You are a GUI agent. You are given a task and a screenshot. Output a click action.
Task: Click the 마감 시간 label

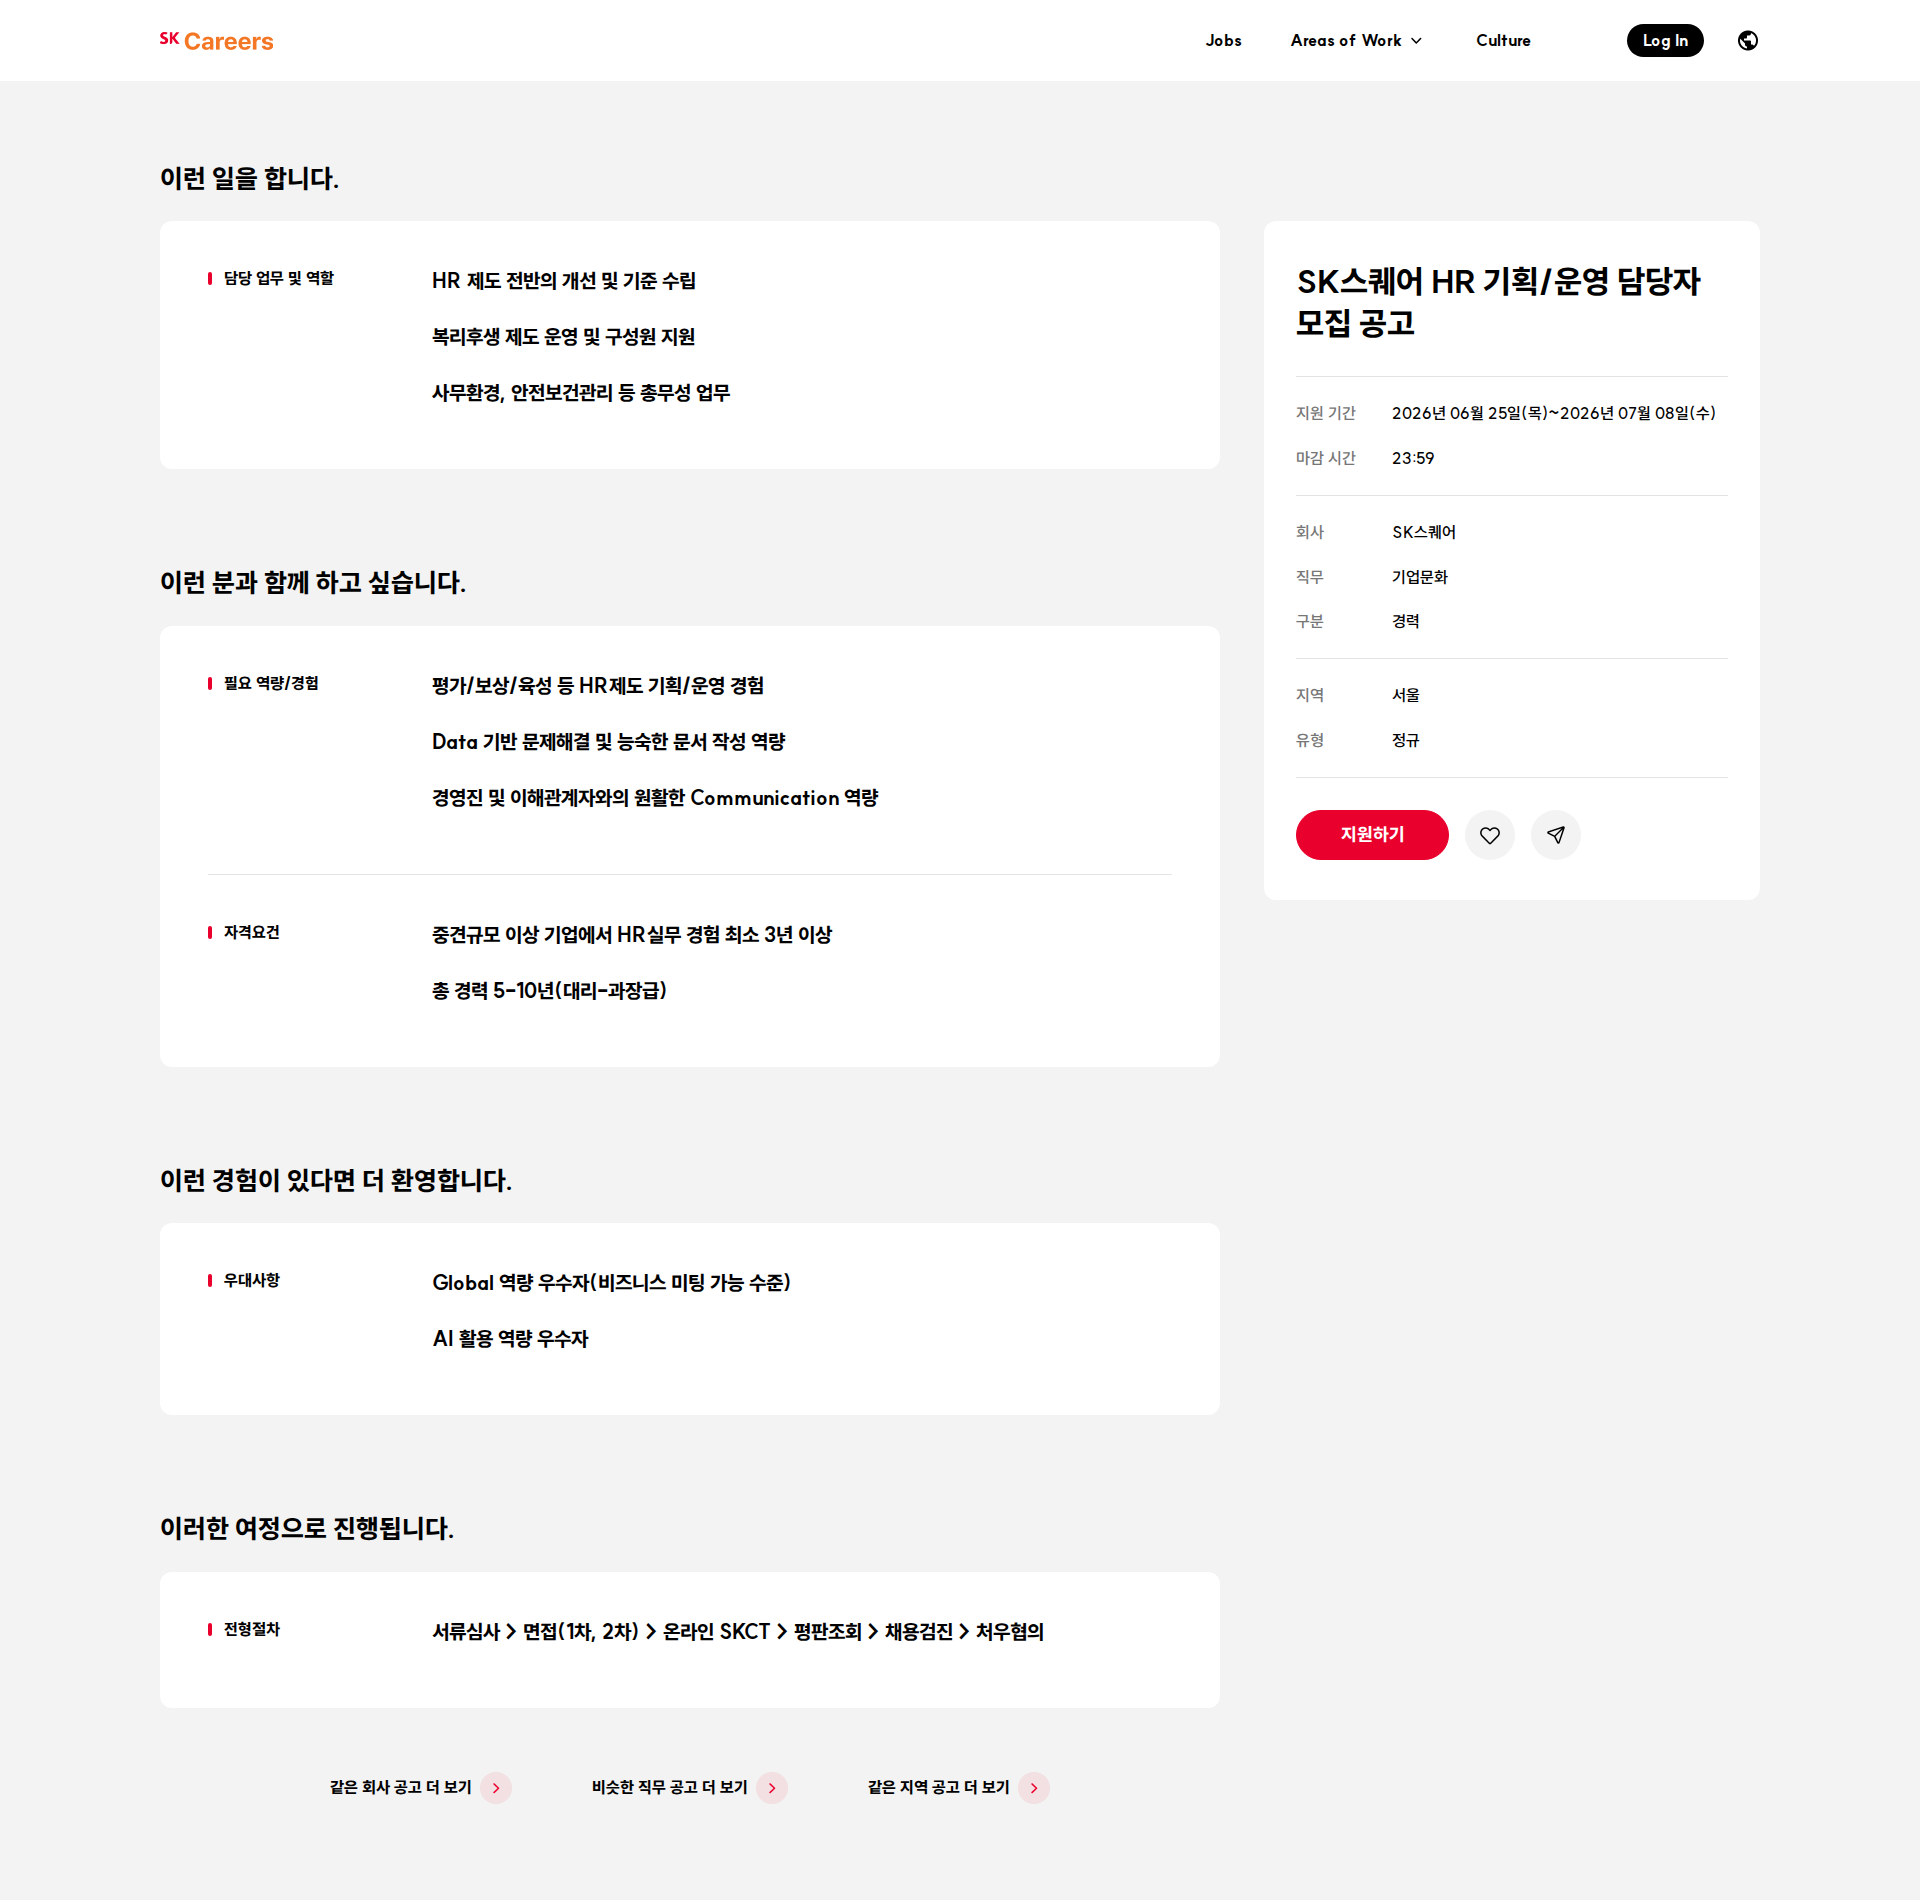(x=1326, y=458)
